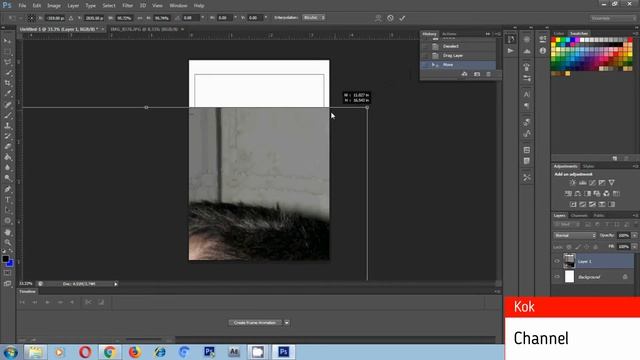
Task: Commit the transform with the checkmark
Action: coord(402,18)
